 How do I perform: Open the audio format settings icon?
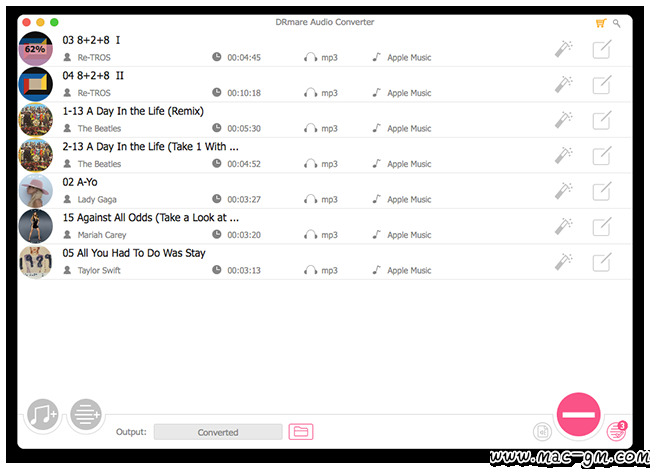coord(542,432)
